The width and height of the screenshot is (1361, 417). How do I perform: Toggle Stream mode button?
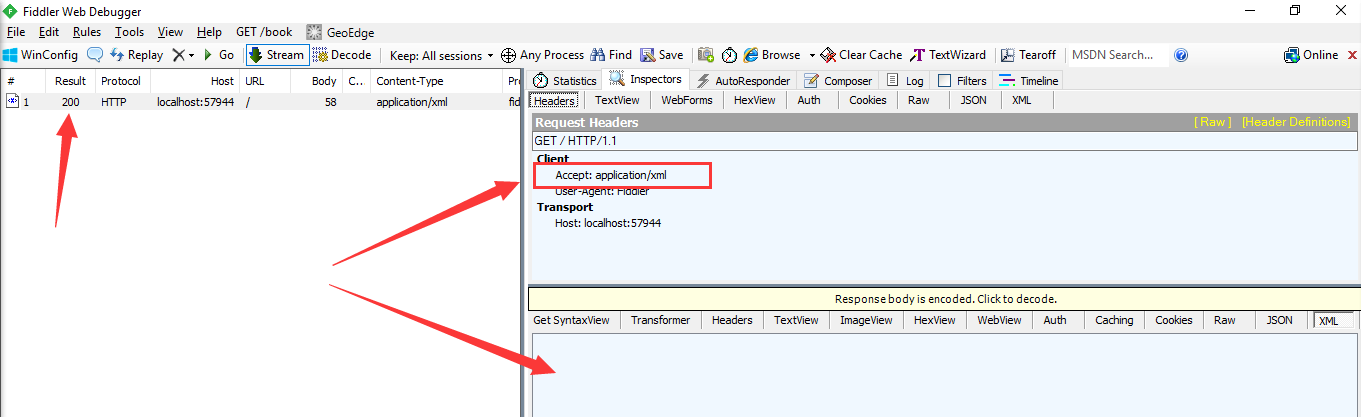pos(276,55)
